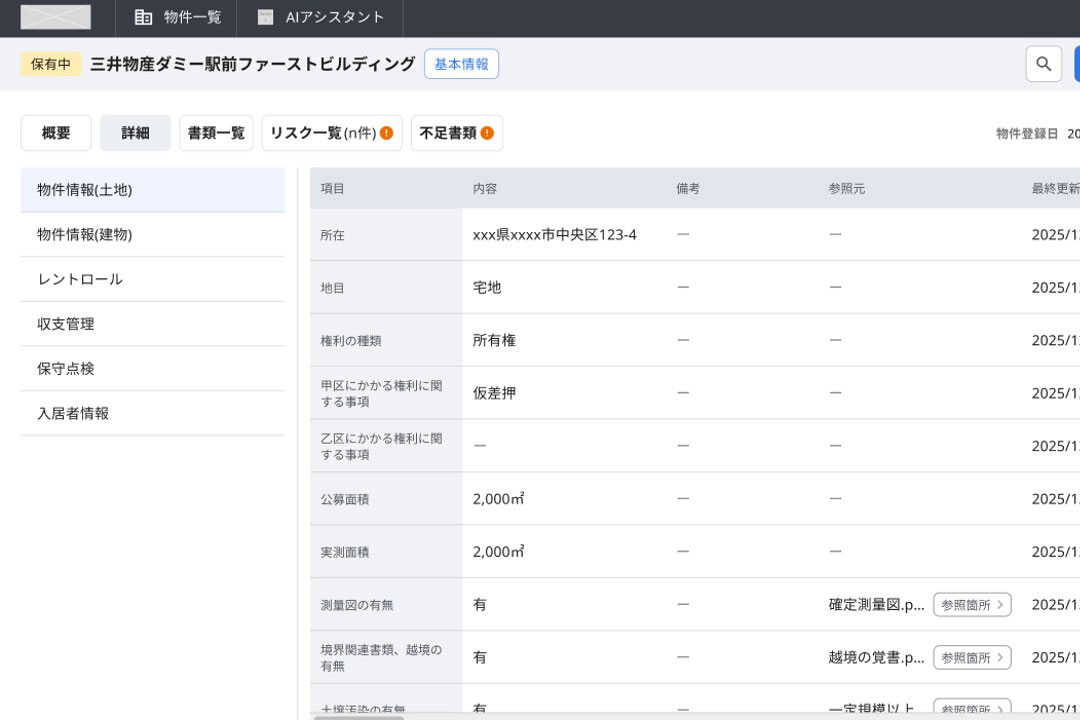The width and height of the screenshot is (1080, 720).
Task: Click the AIアシスタント window icon
Action: 265,17
